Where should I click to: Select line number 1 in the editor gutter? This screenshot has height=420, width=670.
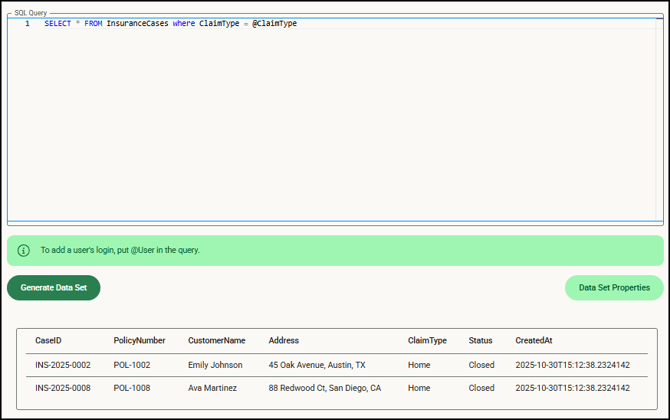tap(27, 23)
